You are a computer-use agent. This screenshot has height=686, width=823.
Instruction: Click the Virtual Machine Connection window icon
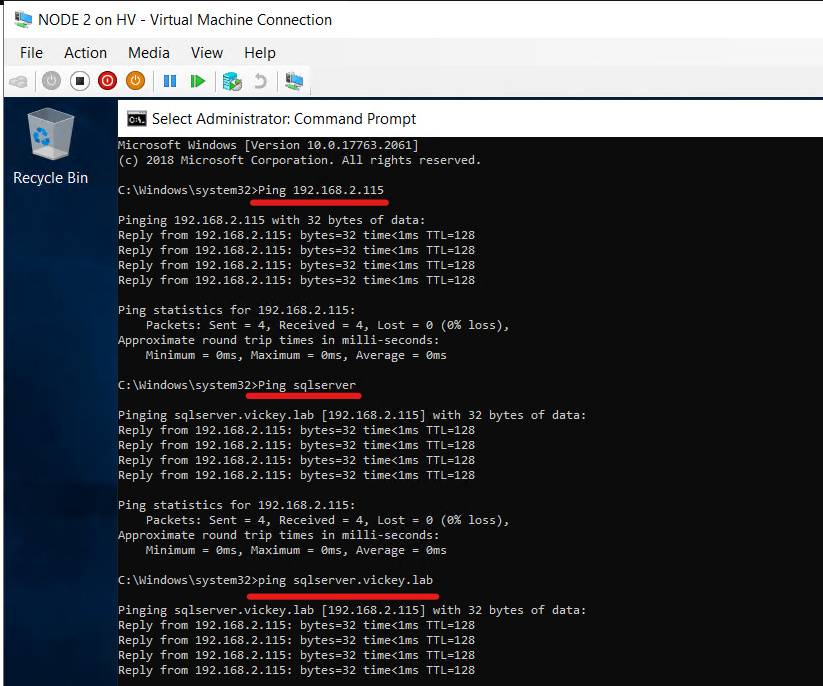click(x=23, y=19)
